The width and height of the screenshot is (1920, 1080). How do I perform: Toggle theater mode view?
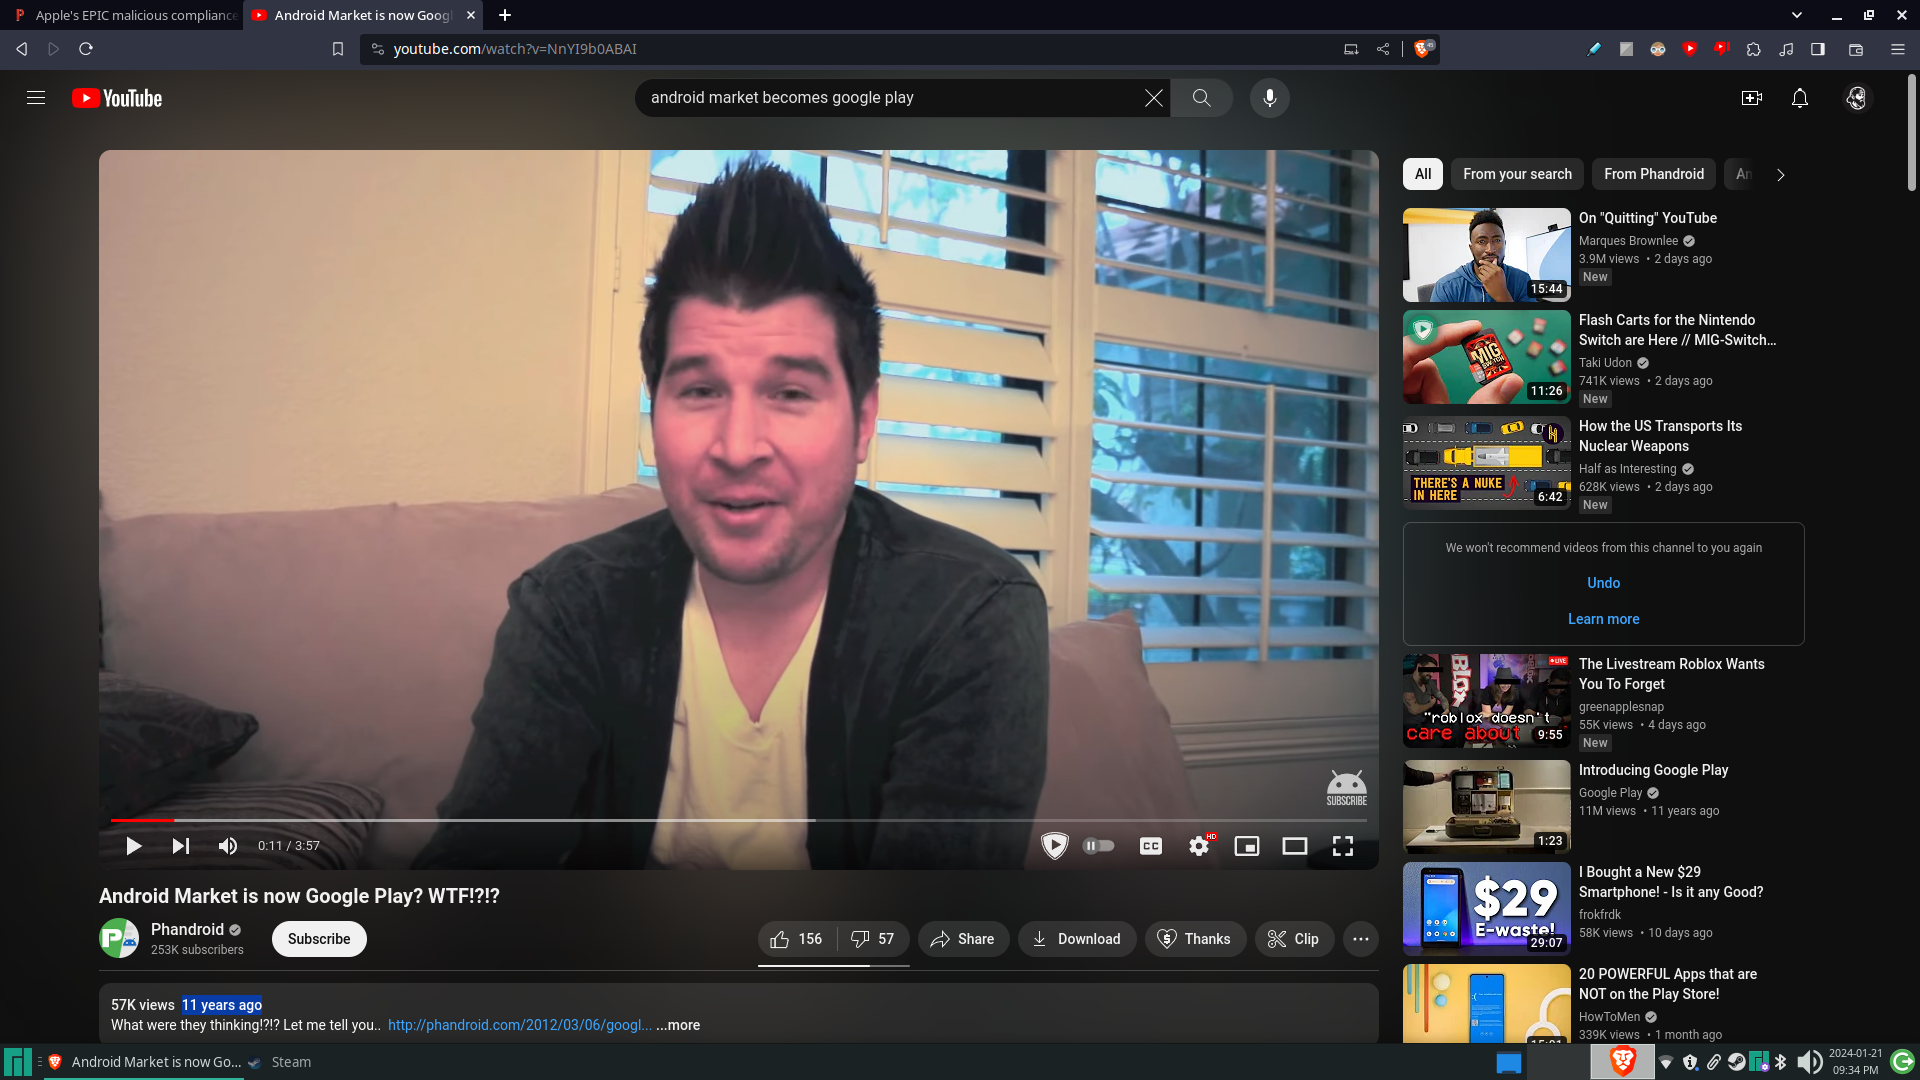(x=1294, y=846)
